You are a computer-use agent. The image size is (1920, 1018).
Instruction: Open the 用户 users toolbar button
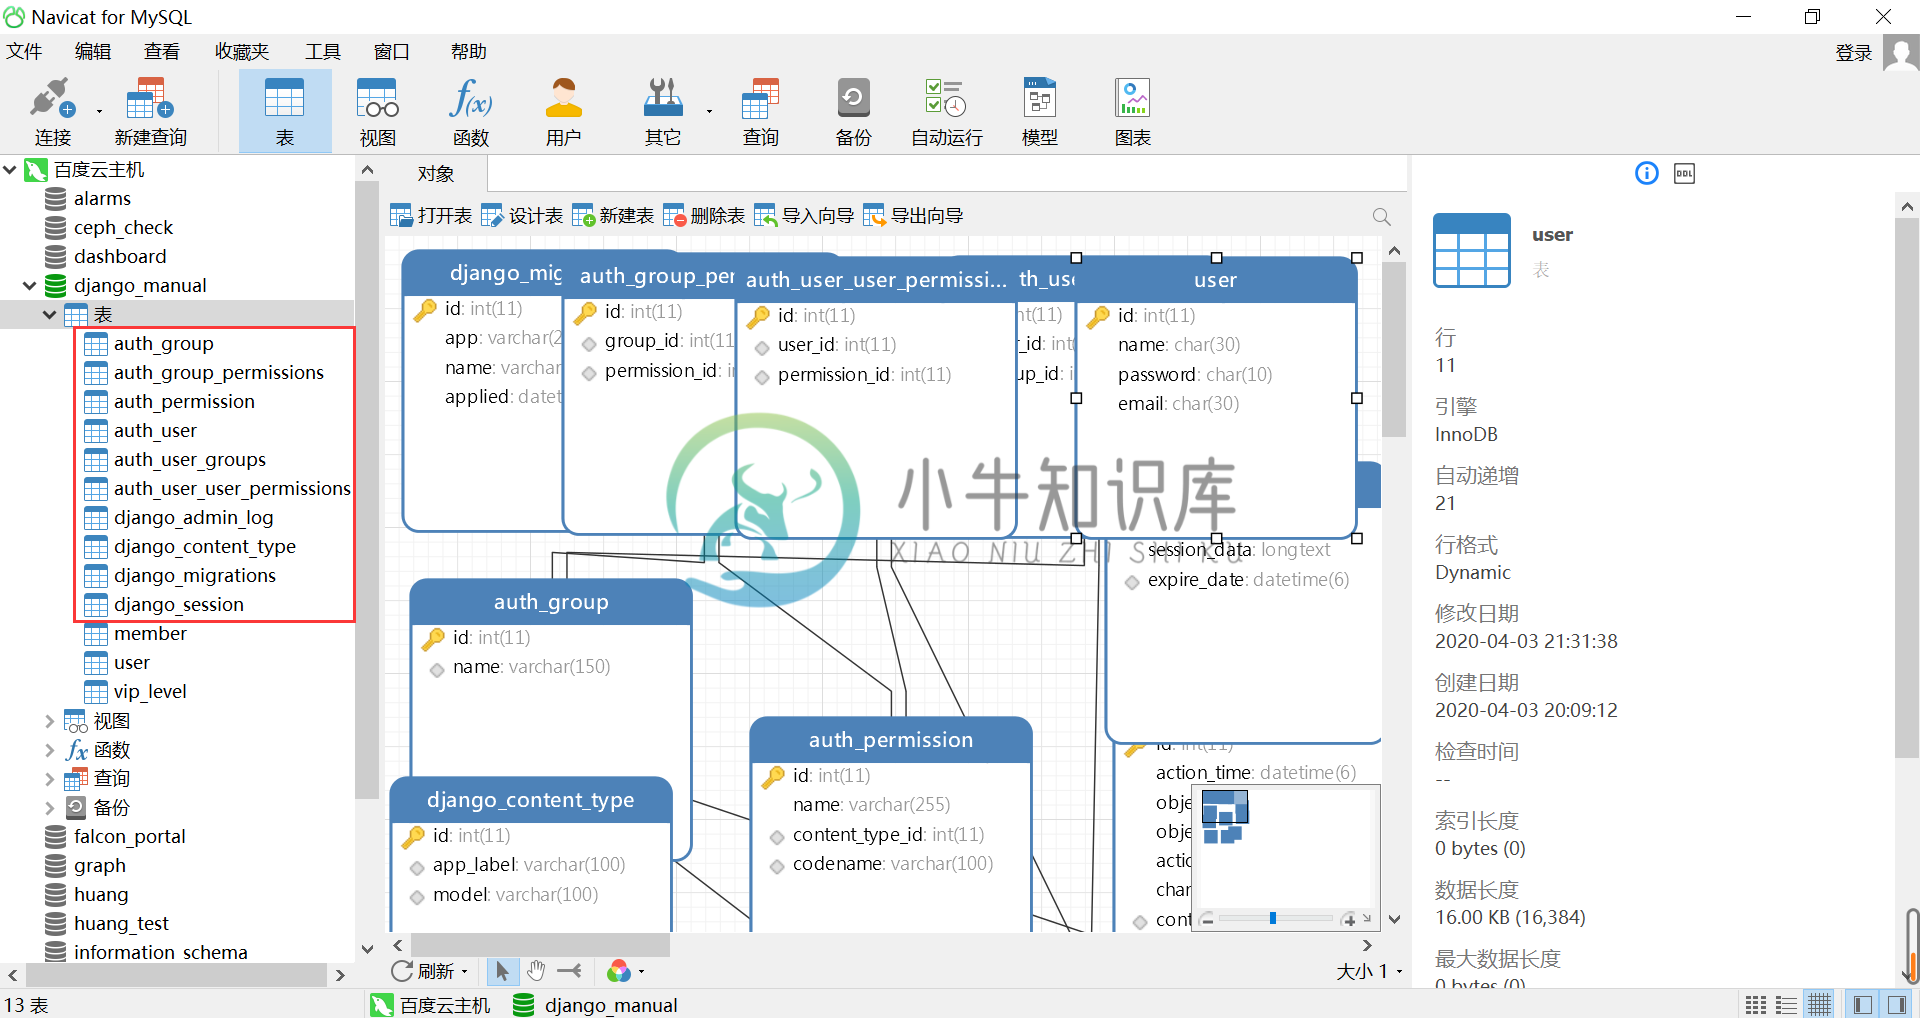pyautogui.click(x=563, y=112)
